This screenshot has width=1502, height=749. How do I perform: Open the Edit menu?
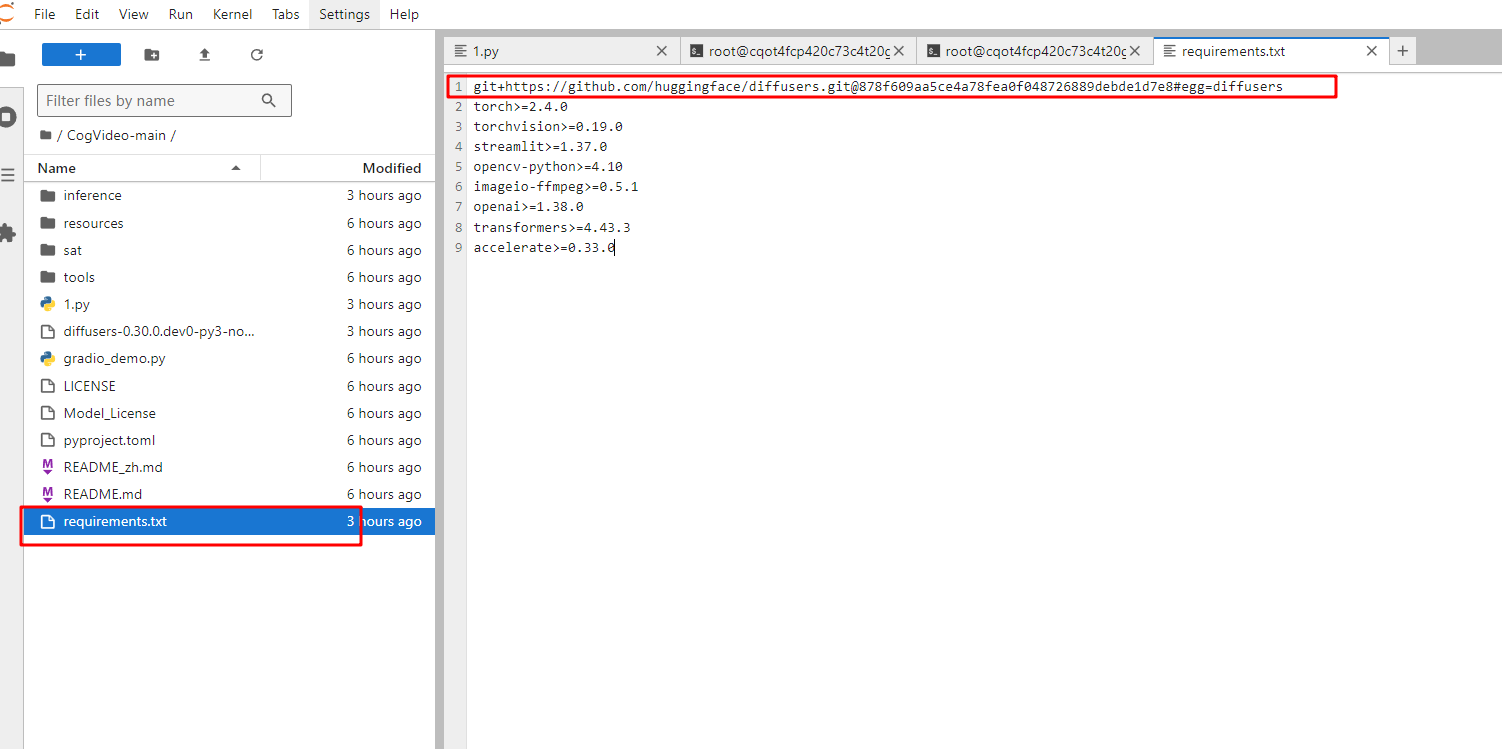87,14
